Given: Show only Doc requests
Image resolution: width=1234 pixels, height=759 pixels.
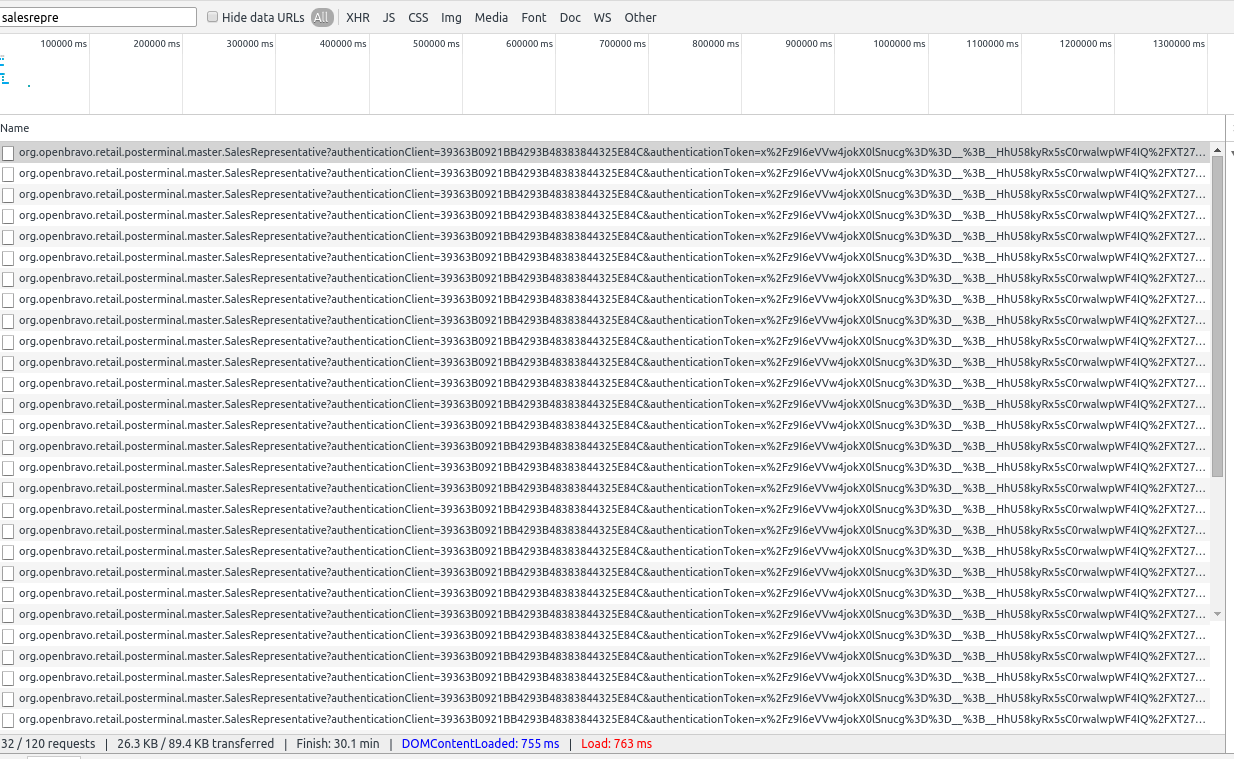Looking at the screenshot, I should [570, 18].
